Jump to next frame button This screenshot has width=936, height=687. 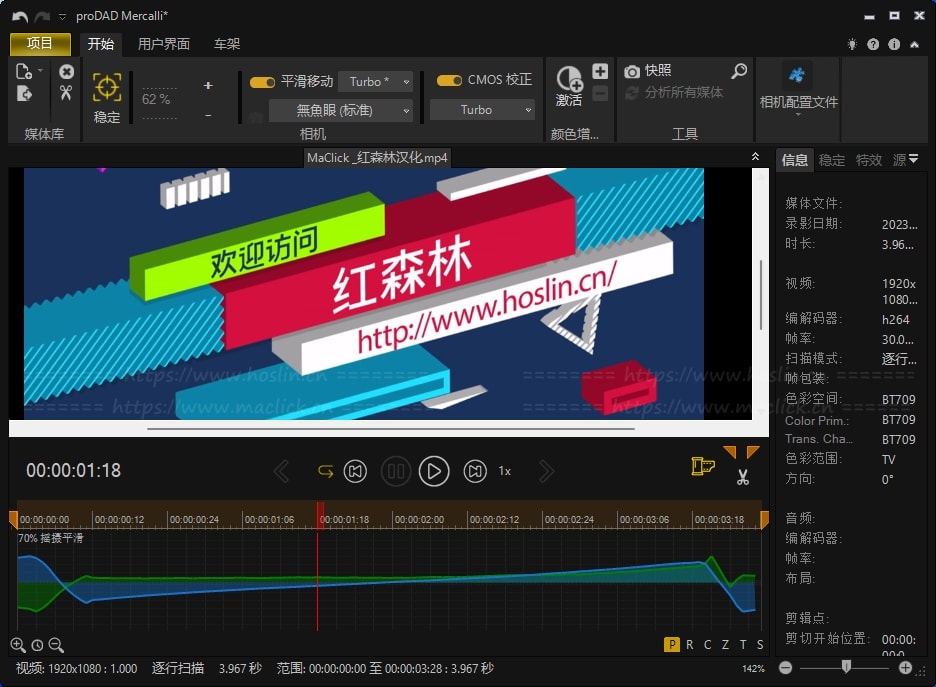click(475, 472)
